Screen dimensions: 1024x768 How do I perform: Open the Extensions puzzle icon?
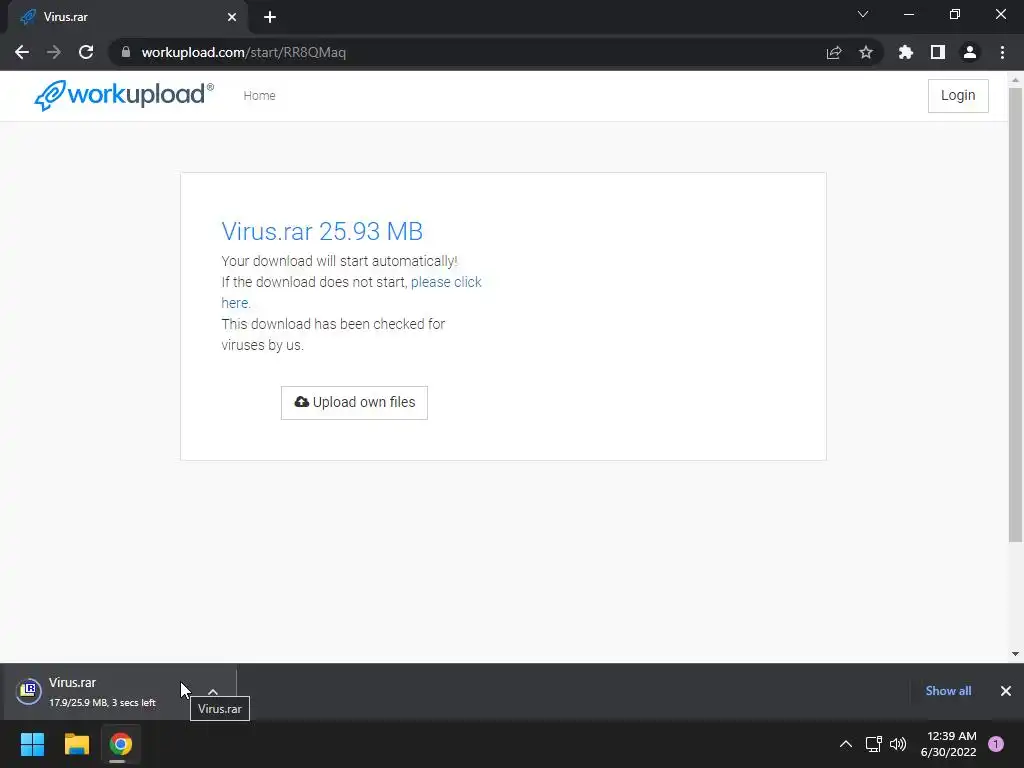pos(906,52)
